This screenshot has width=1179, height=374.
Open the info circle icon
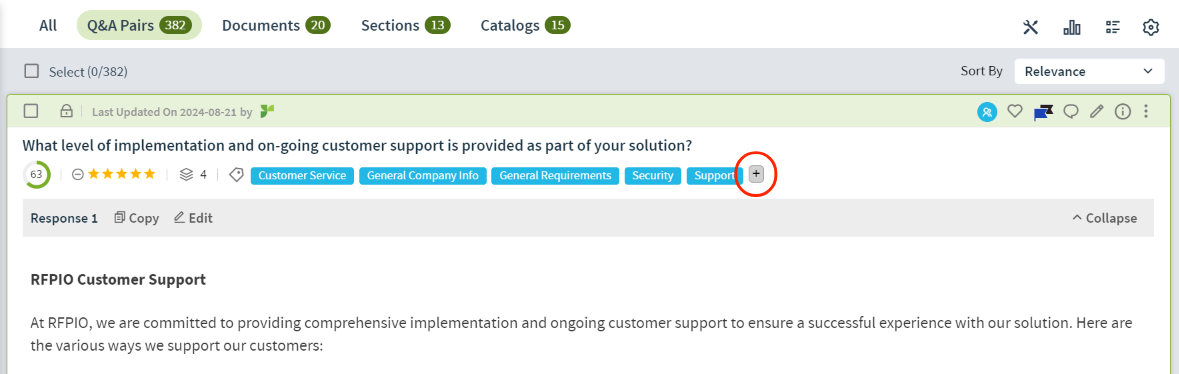click(1123, 111)
